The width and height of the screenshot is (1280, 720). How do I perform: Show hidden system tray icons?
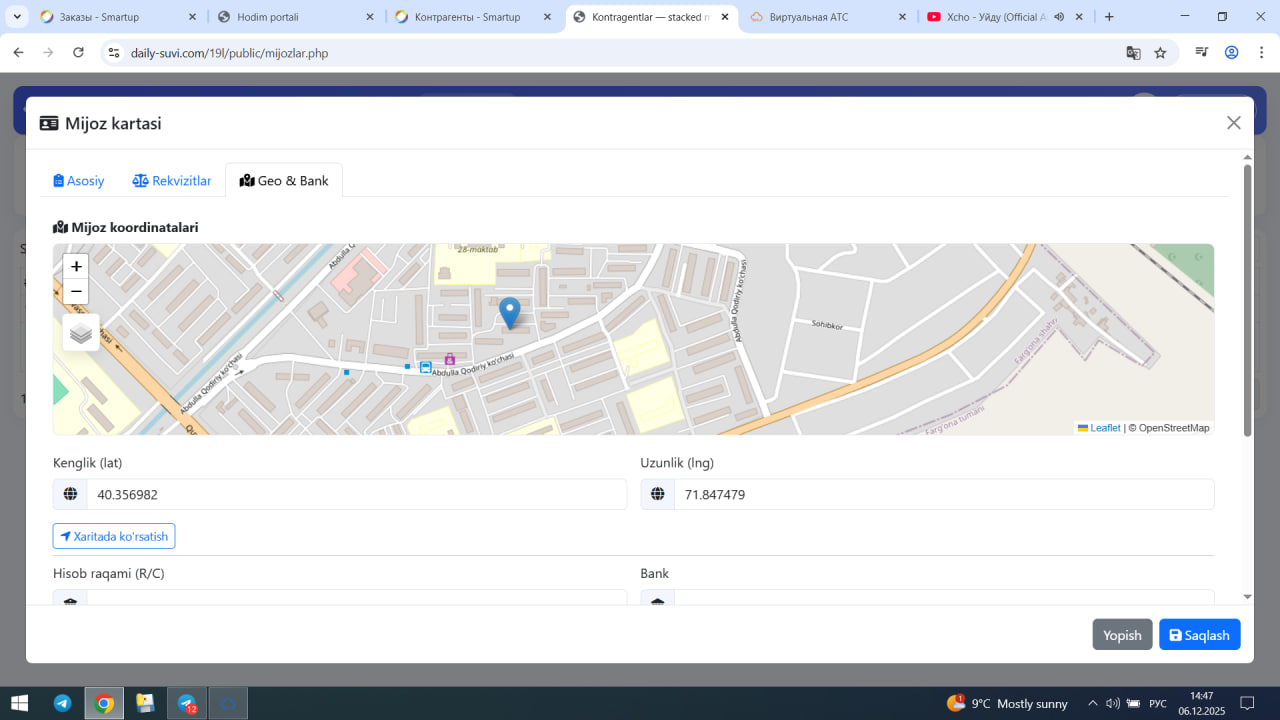pyautogui.click(x=1092, y=703)
